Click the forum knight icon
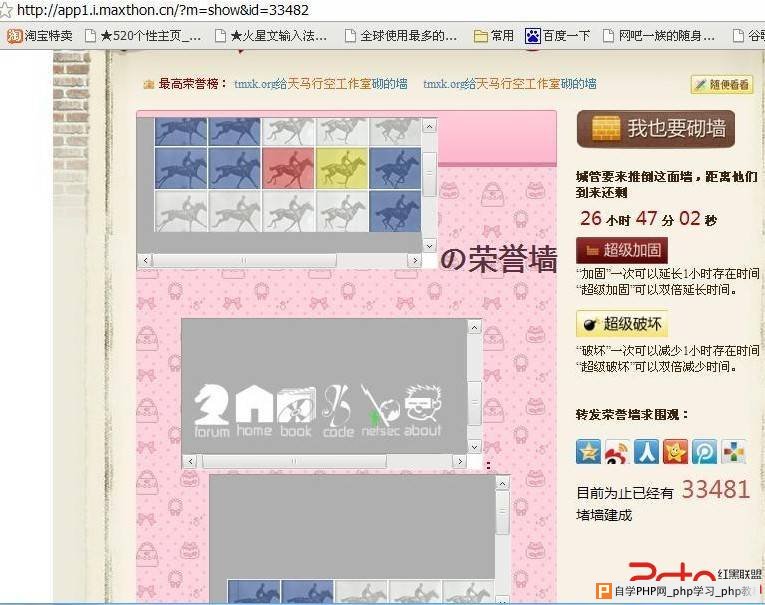The image size is (765, 605). (x=211, y=411)
